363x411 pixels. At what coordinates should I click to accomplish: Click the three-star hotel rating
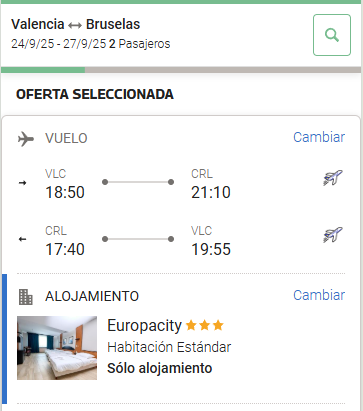point(205,325)
